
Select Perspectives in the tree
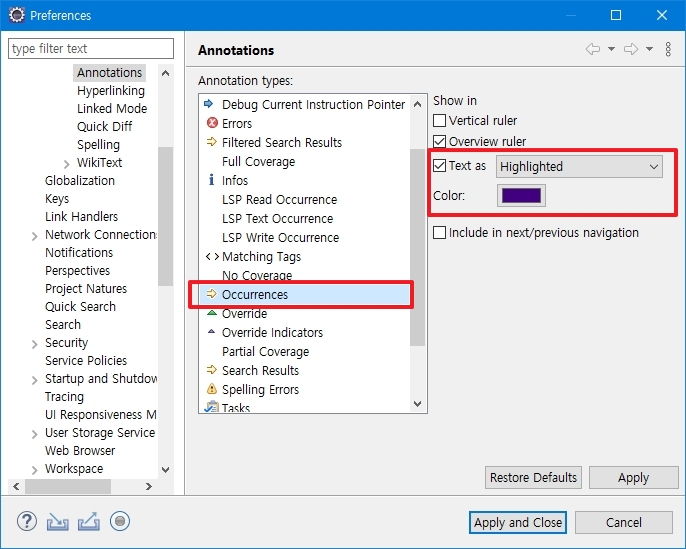point(77,271)
